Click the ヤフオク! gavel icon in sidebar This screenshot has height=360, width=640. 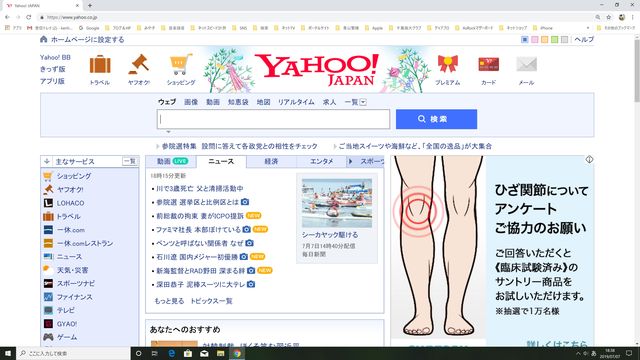[48, 189]
